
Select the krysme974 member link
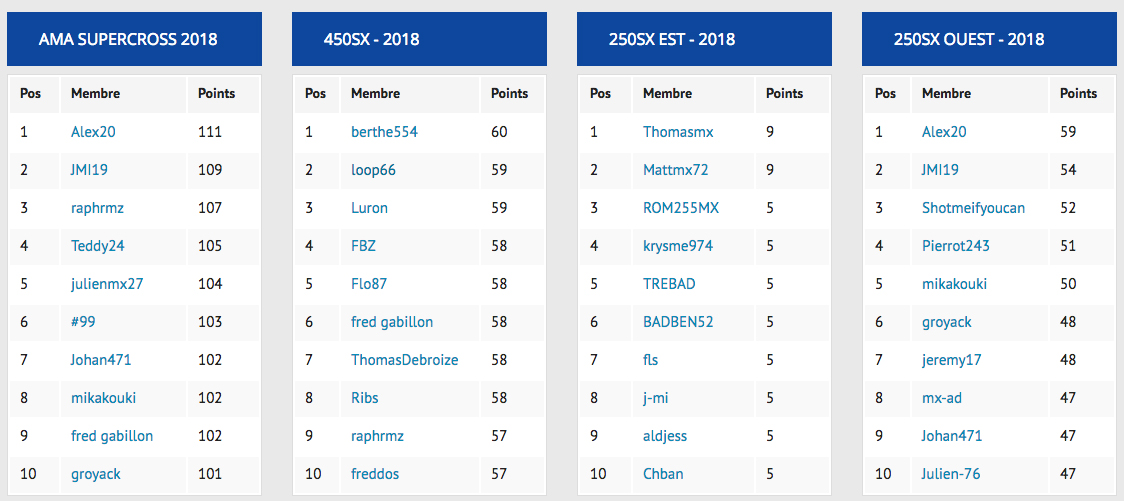[x=678, y=246]
